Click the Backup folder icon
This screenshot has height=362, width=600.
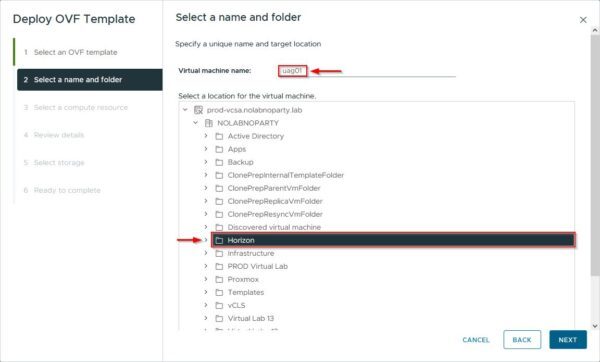point(219,162)
